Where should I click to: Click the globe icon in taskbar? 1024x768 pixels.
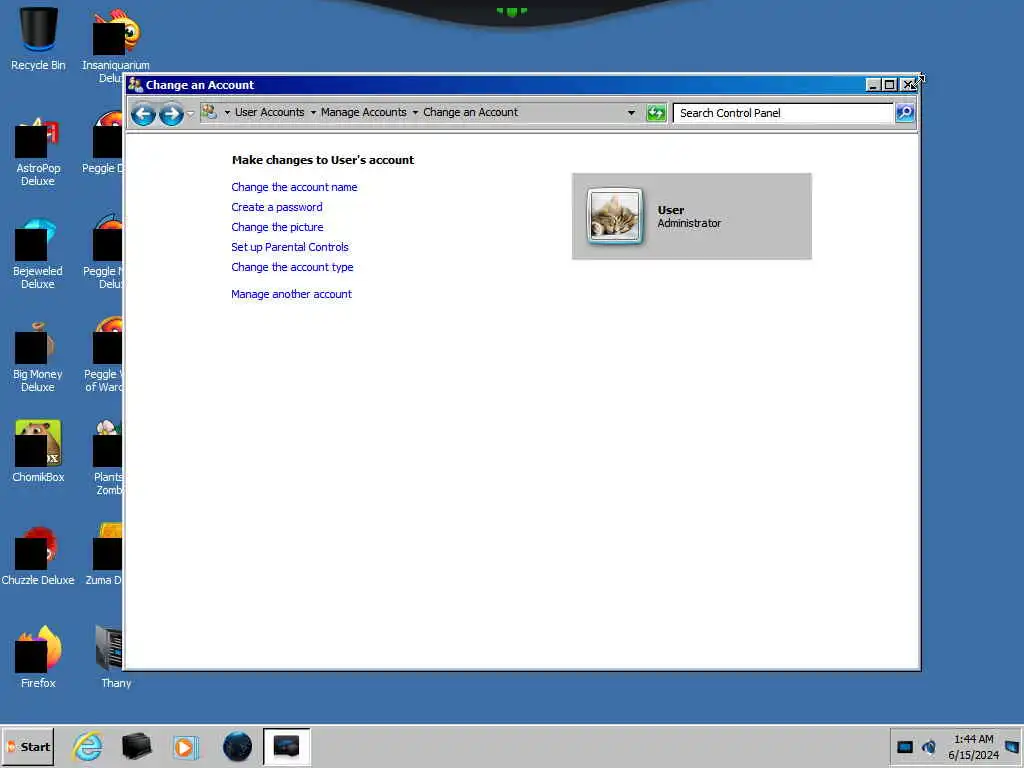(x=237, y=746)
